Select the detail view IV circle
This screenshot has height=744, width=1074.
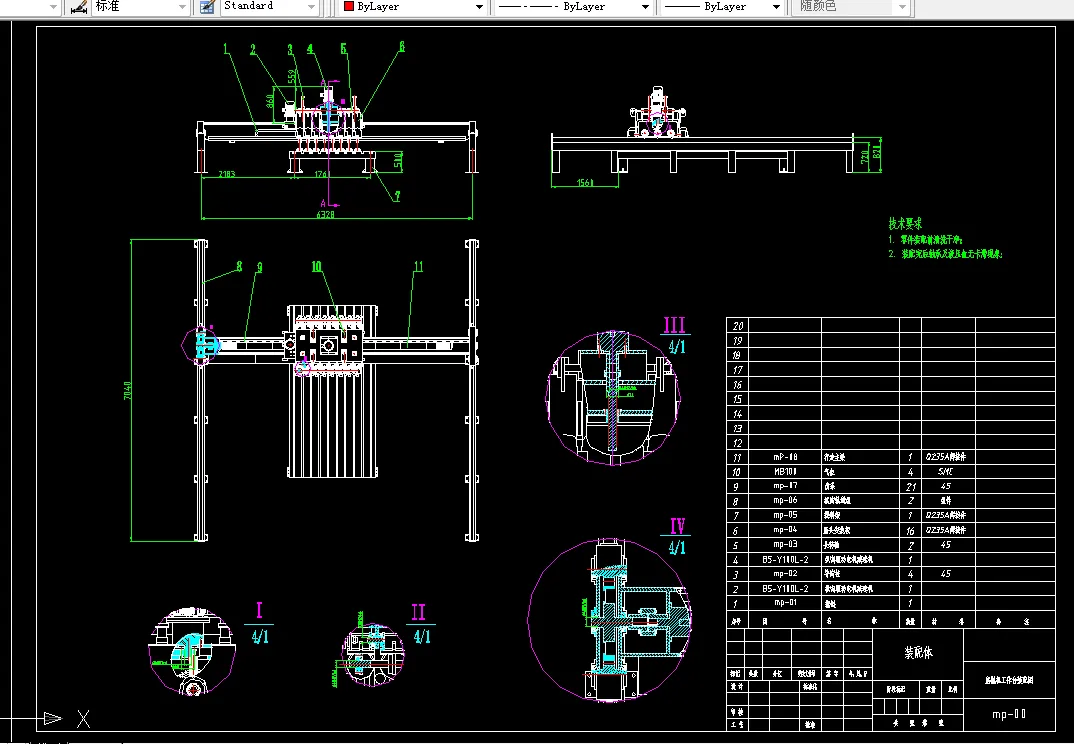click(x=610, y=620)
